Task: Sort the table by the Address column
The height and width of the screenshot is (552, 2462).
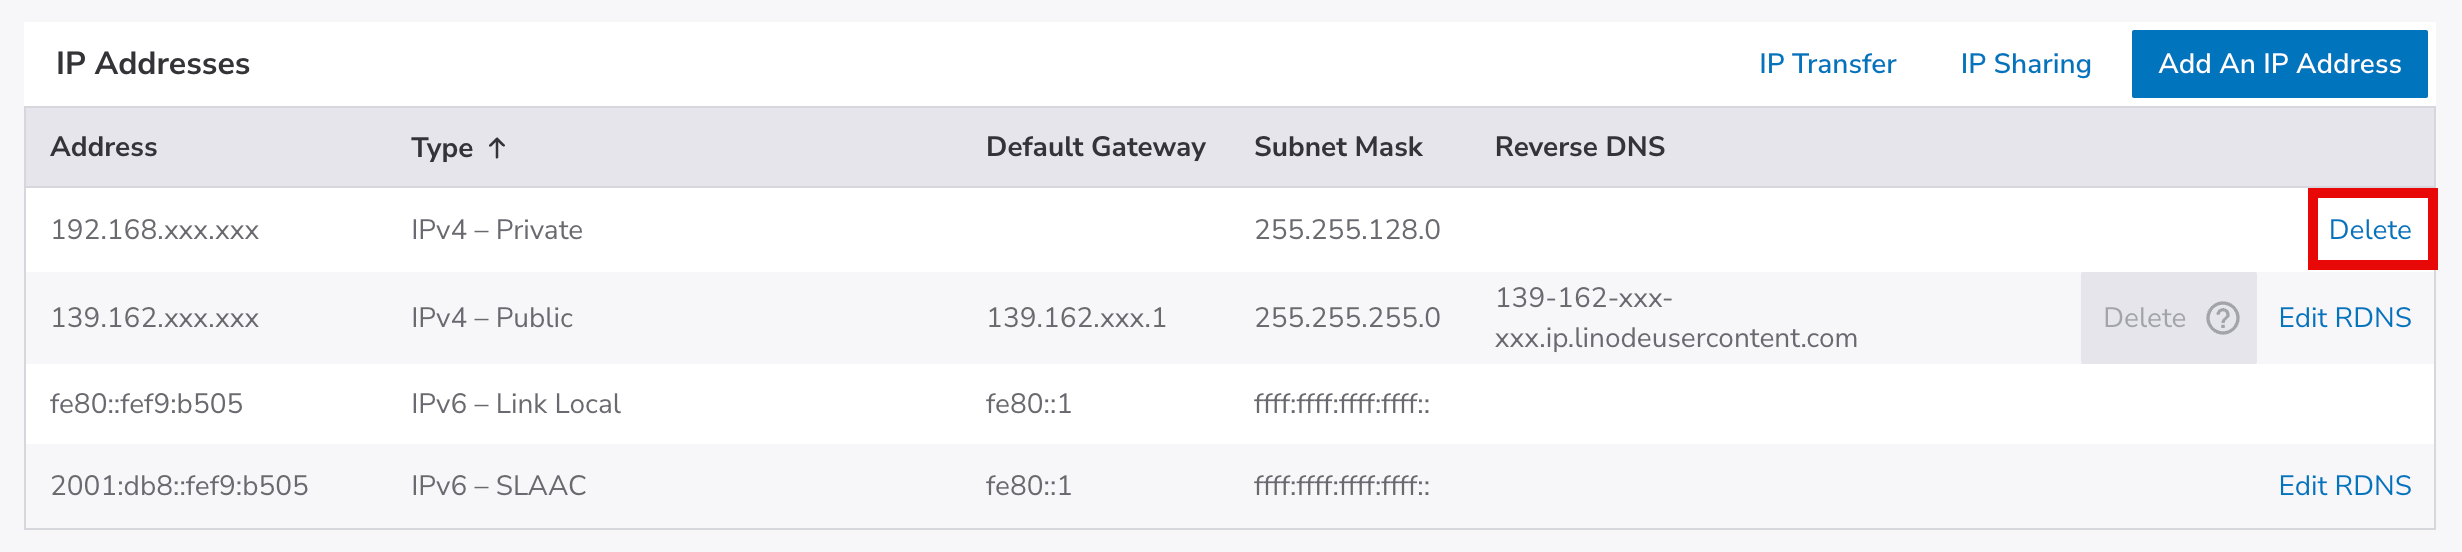Action: (x=104, y=147)
